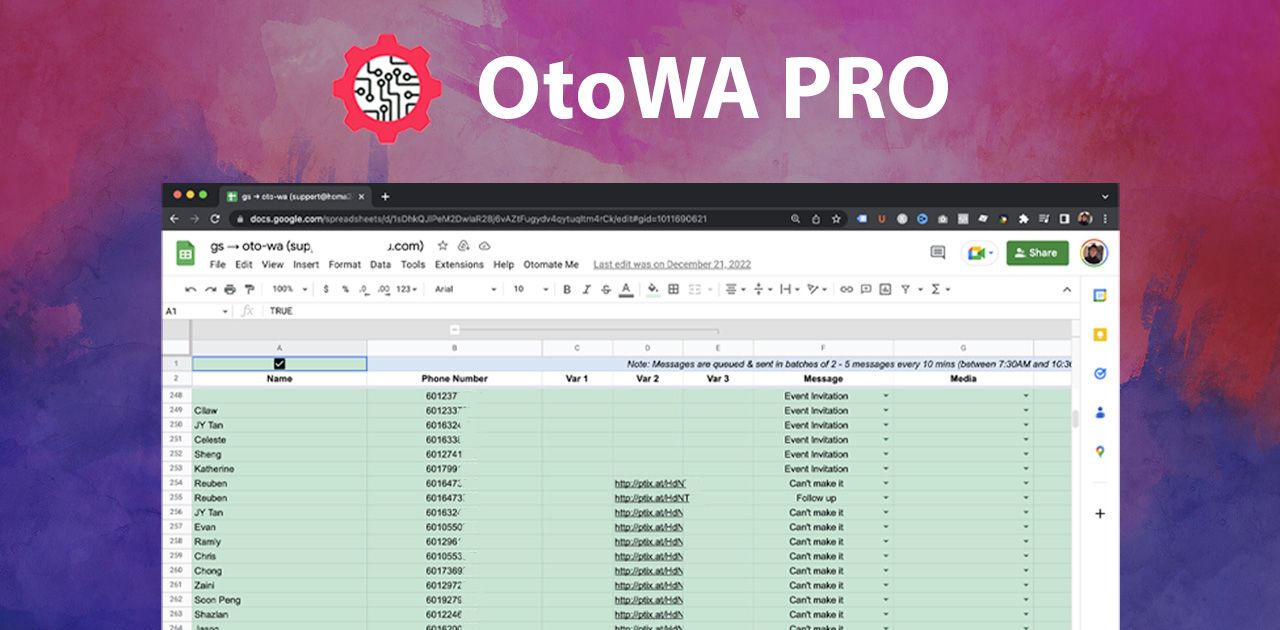1280x630 pixels.
Task: Open comment history icon near Share
Action: tap(937, 253)
